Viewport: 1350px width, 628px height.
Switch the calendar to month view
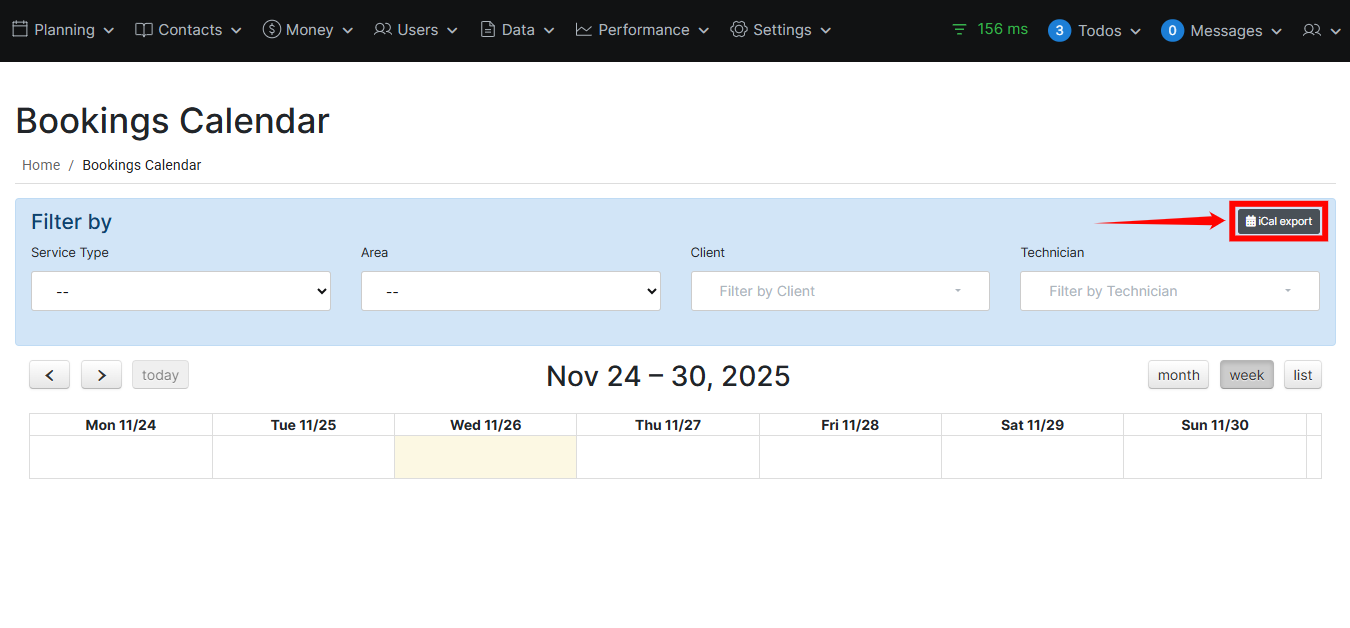(x=1178, y=374)
